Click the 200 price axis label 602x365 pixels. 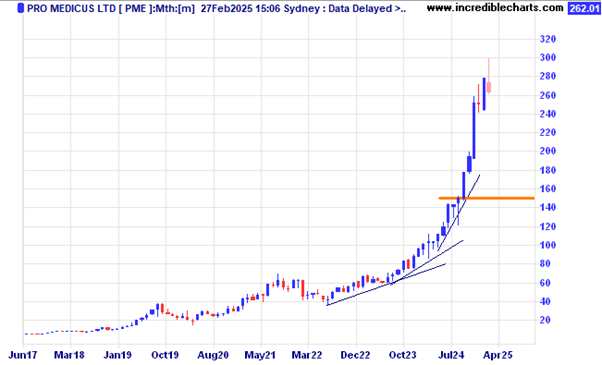click(548, 151)
